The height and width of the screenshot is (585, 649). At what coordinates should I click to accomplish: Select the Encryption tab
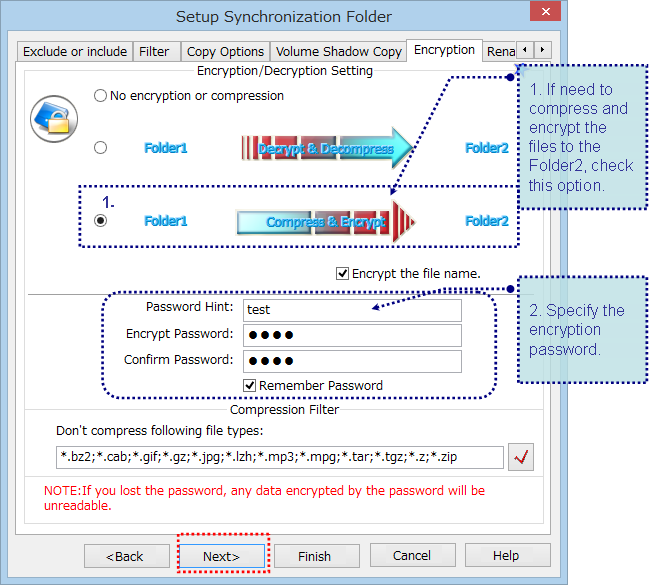(444, 50)
